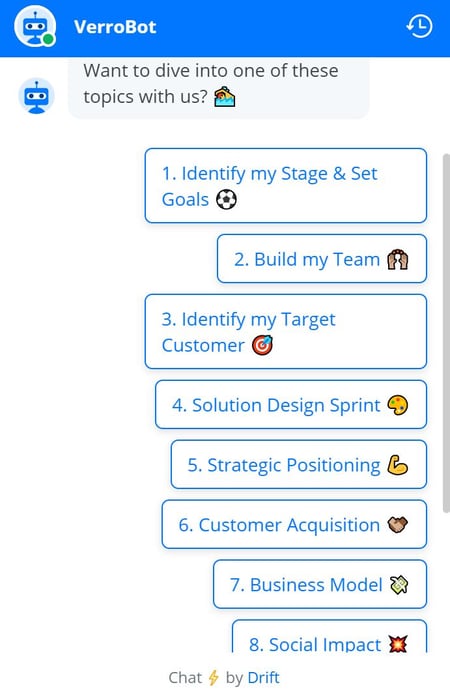Image resolution: width=450 pixels, height=700 pixels.
Task: Click the bot avatar beside message
Action: point(36,96)
